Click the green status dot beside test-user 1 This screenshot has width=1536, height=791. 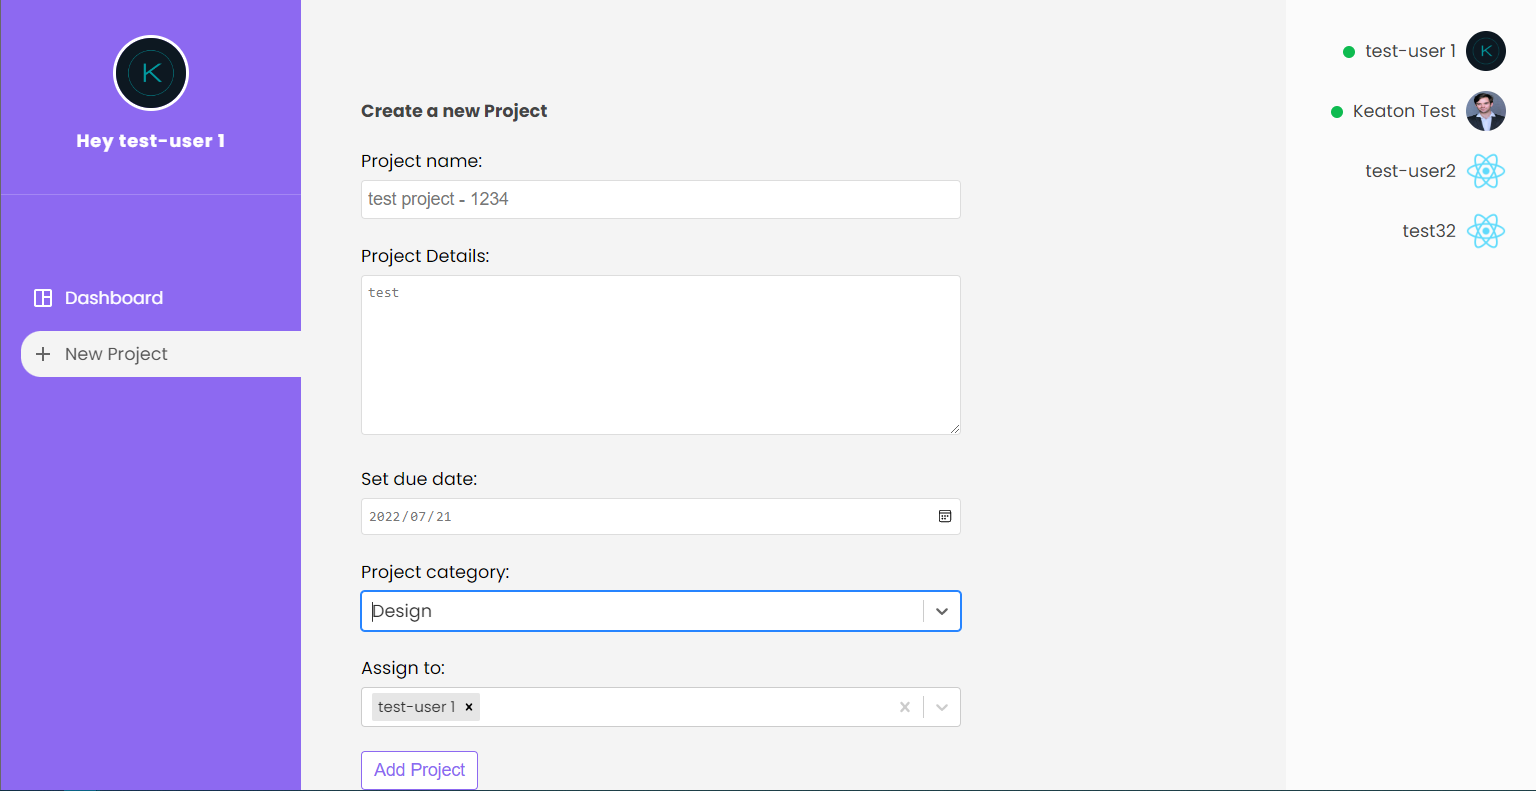click(1350, 51)
